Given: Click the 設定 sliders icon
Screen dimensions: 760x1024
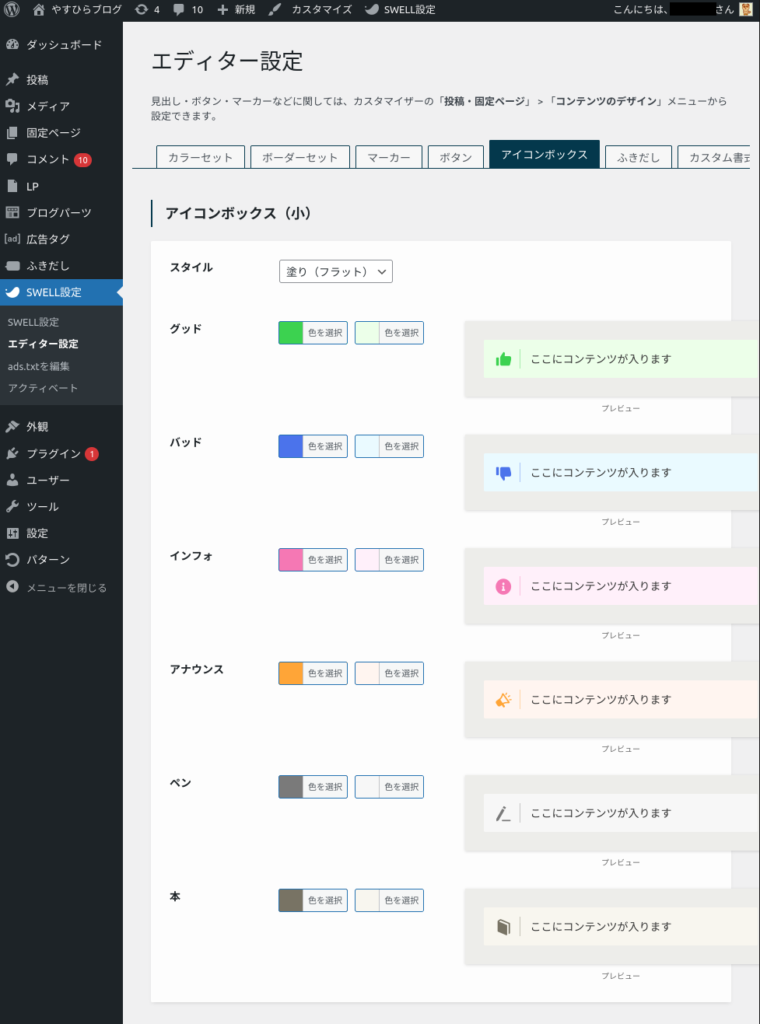Looking at the screenshot, I should (x=12, y=533).
